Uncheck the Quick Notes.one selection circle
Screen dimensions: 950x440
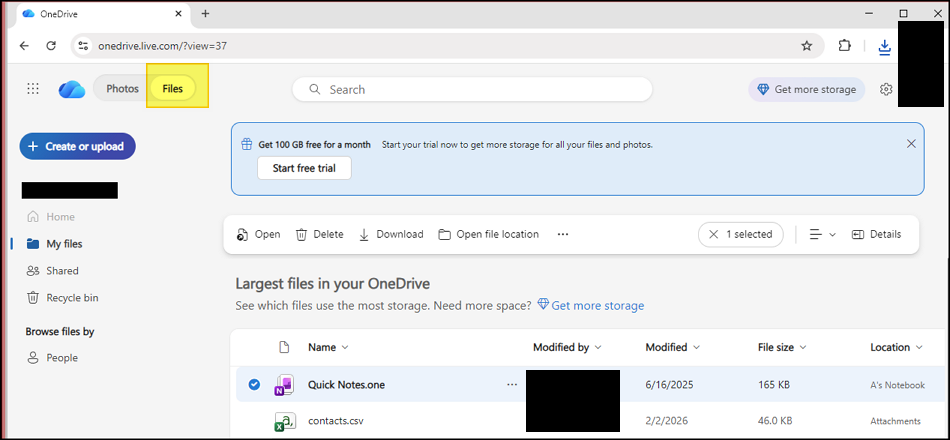pos(254,384)
